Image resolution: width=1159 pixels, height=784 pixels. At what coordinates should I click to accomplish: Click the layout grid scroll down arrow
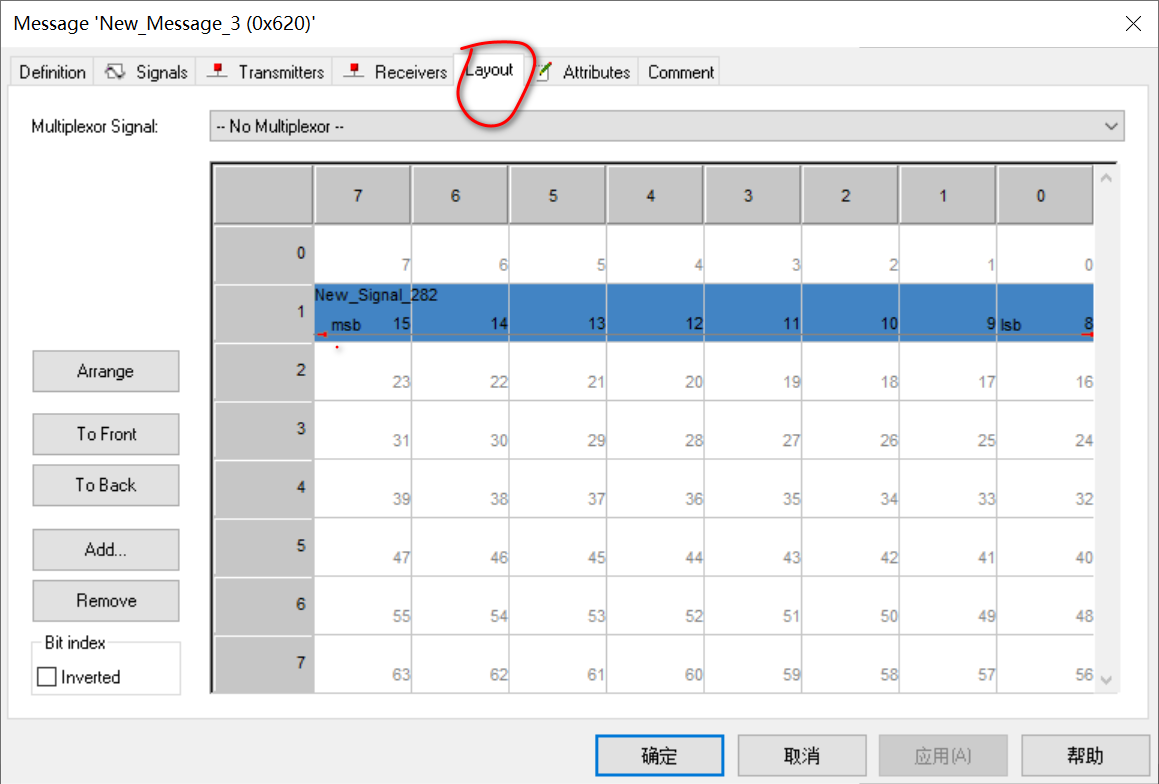click(1106, 680)
